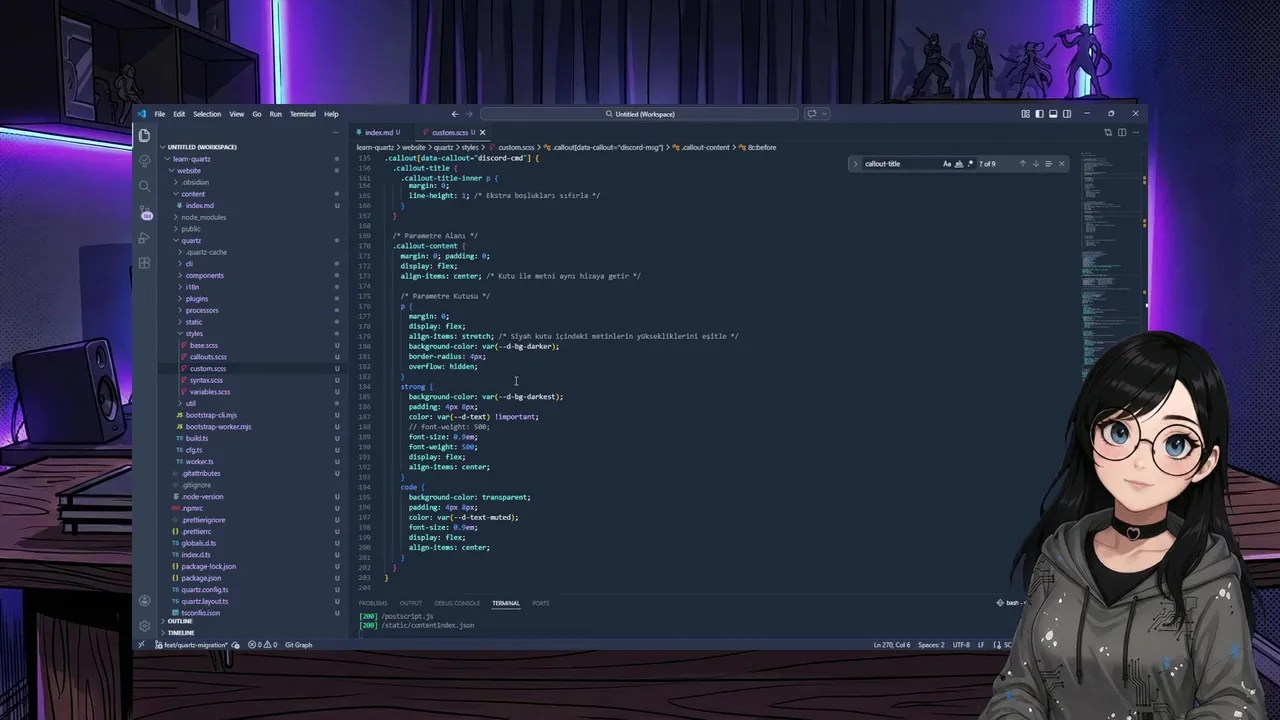Image resolution: width=1280 pixels, height=720 pixels.
Task: Collapse the styles folder
Action: pos(194,334)
